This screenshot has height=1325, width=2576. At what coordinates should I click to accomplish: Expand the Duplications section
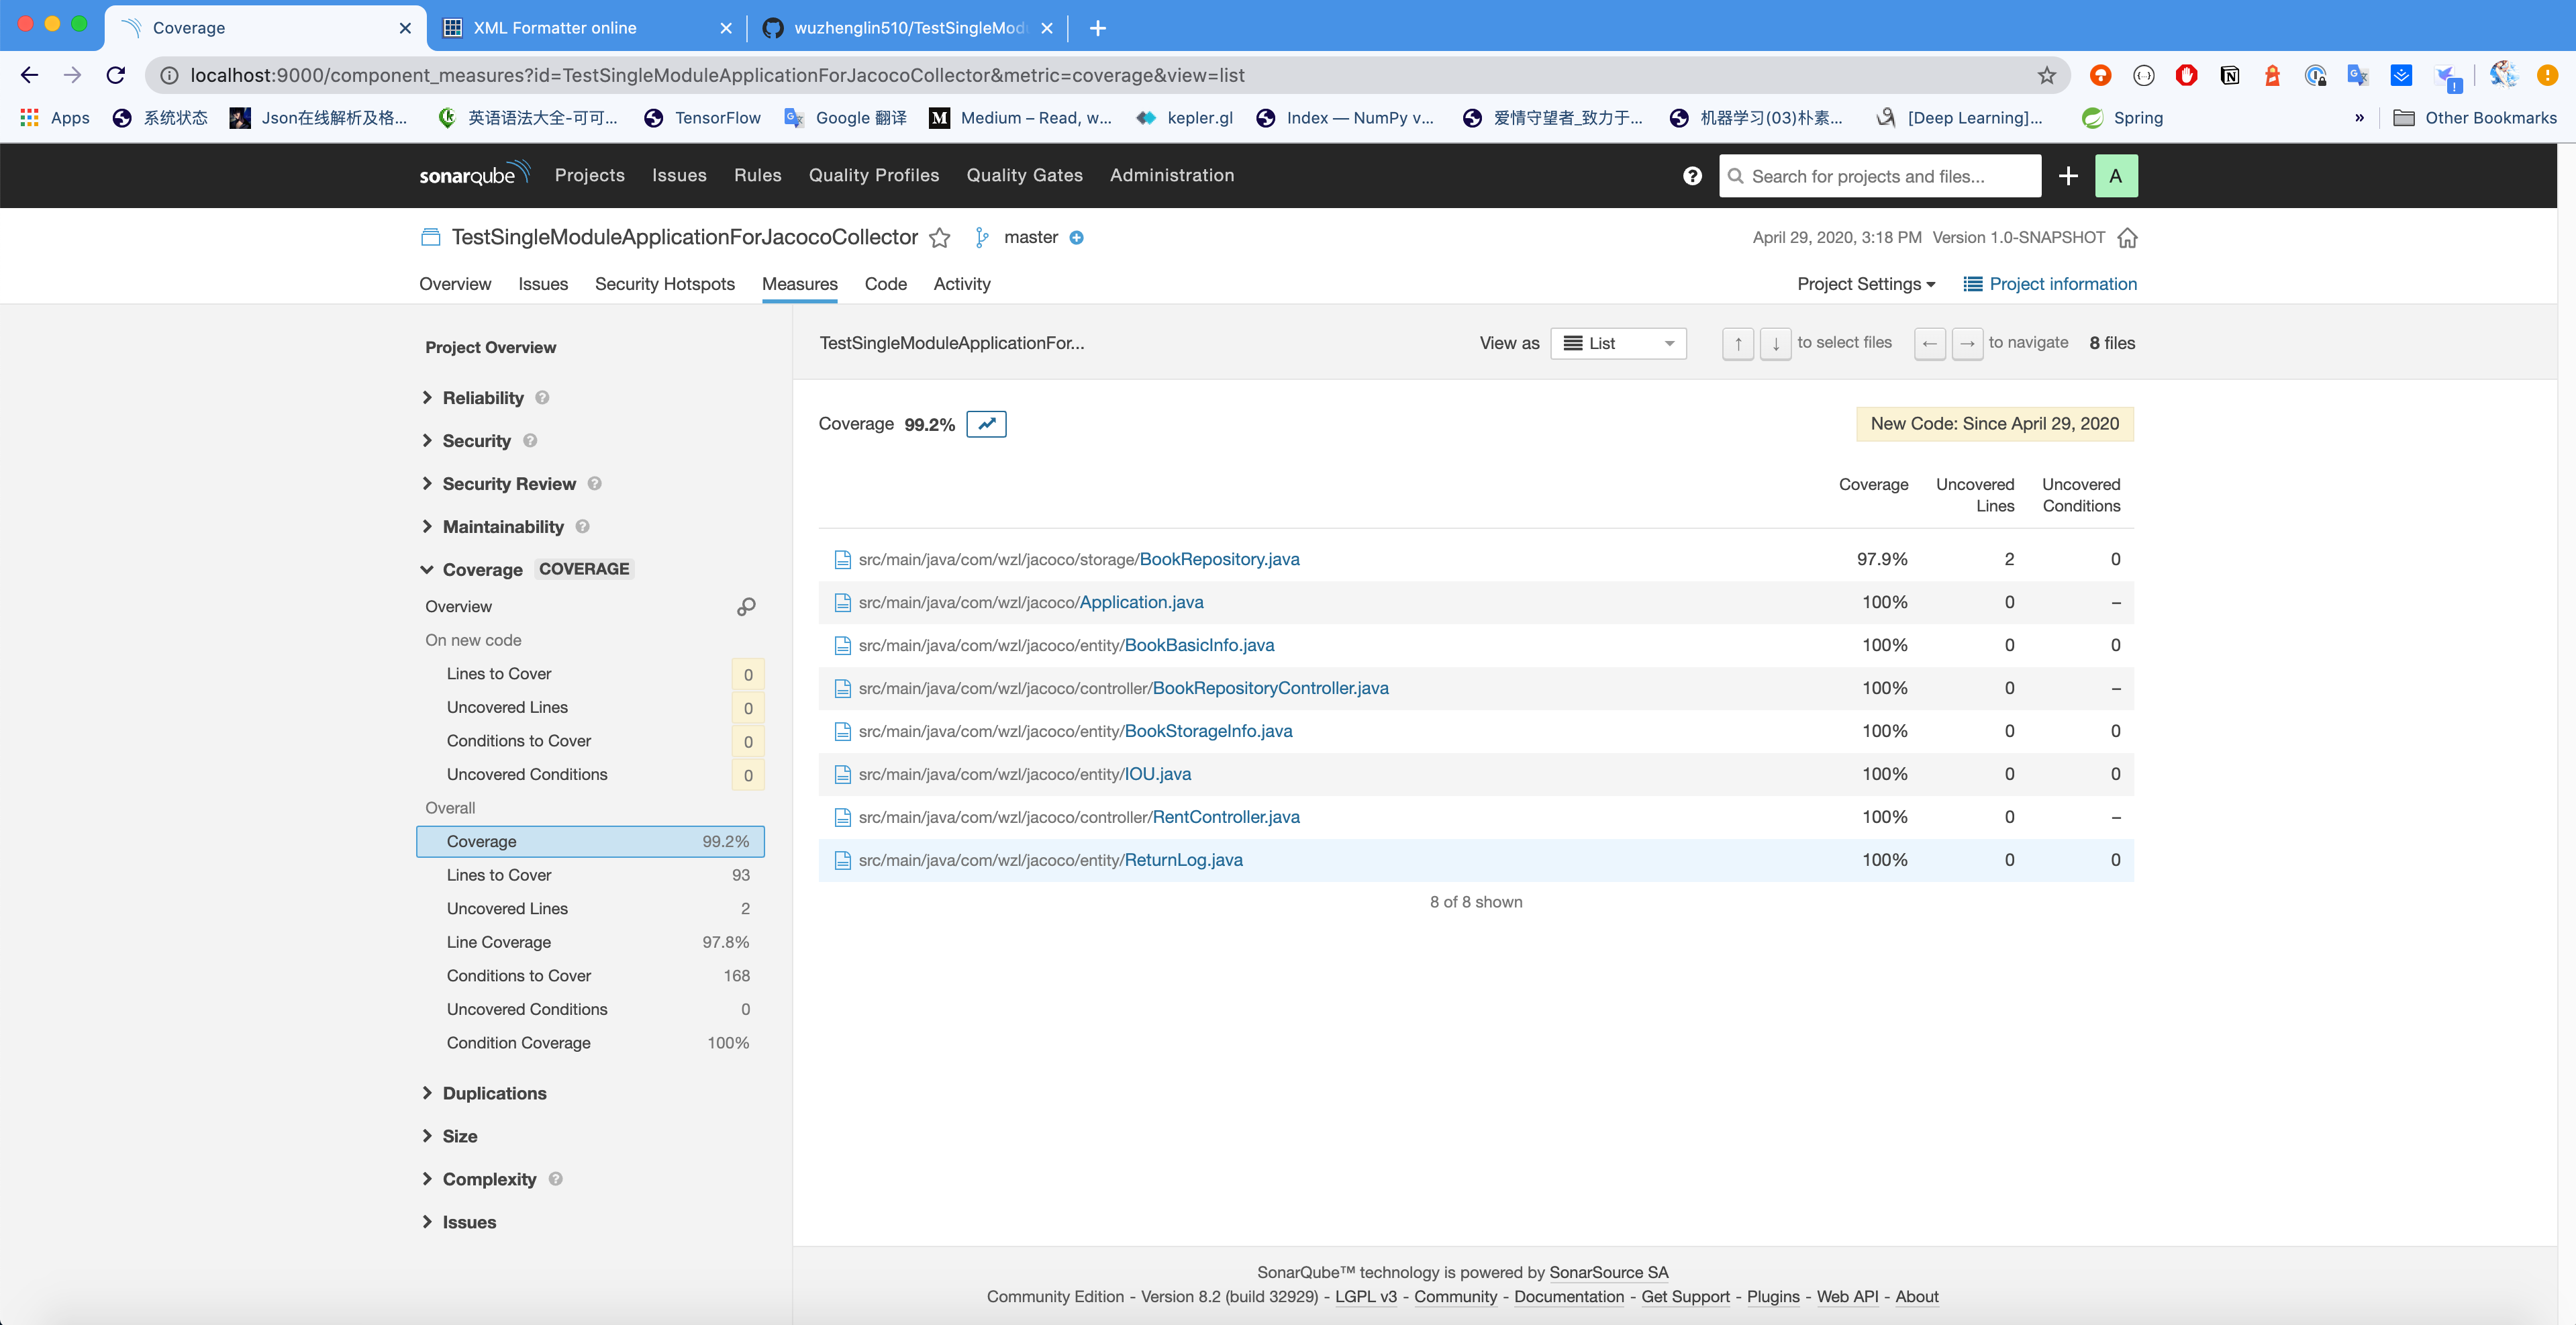coord(494,1093)
